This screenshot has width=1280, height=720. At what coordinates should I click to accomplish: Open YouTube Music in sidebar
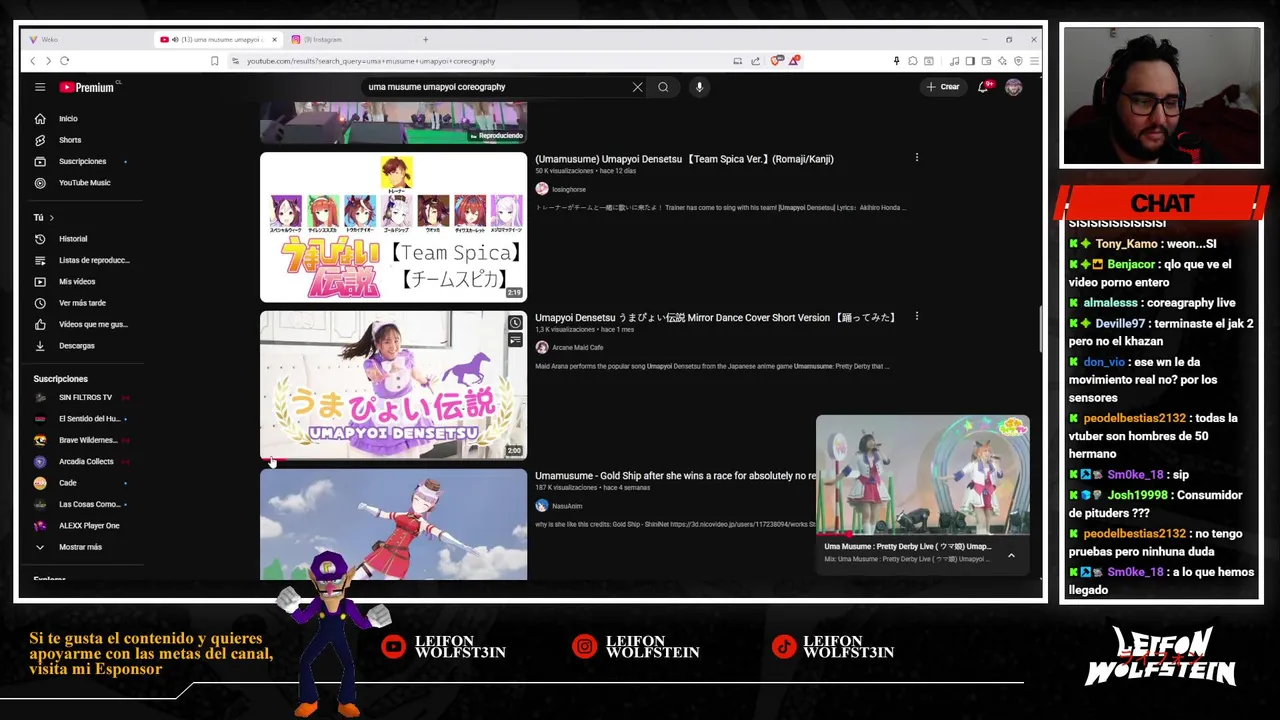pos(84,183)
